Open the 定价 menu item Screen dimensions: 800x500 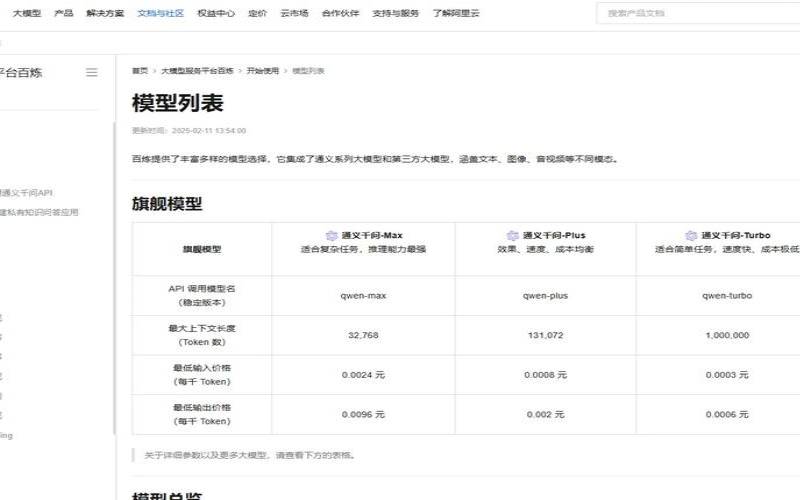click(258, 13)
